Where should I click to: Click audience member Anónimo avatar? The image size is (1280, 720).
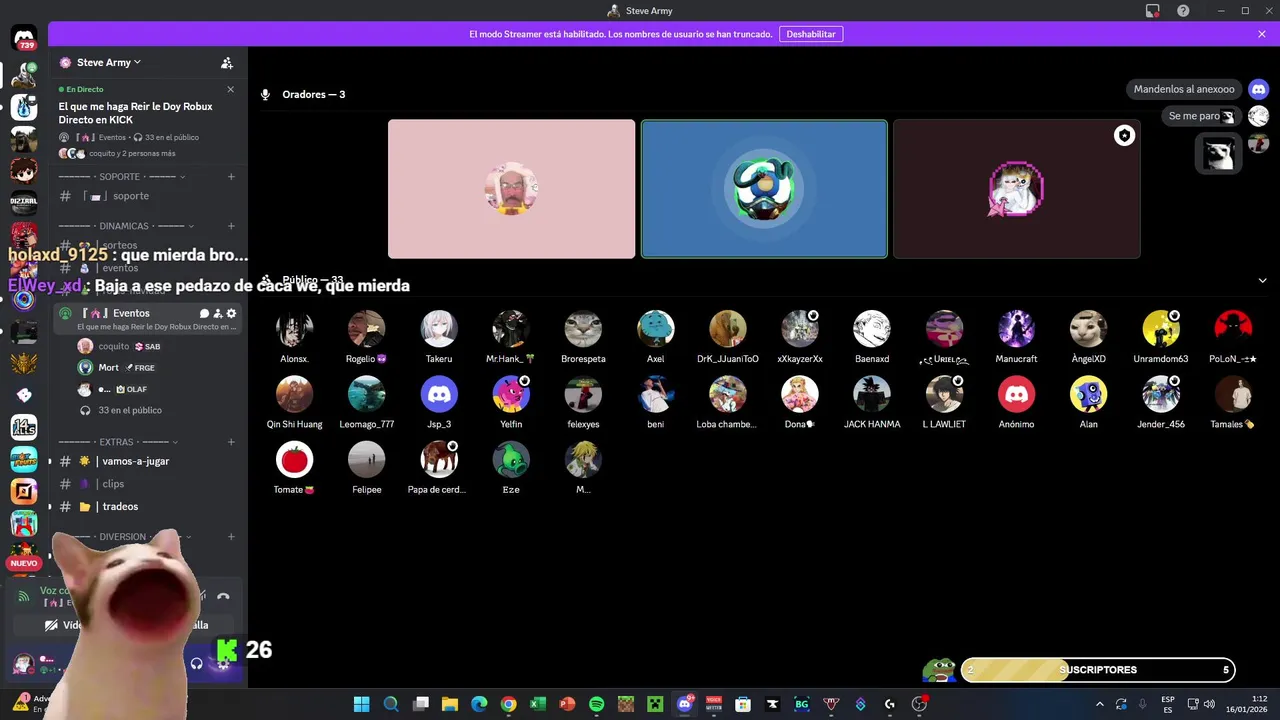pyautogui.click(x=1016, y=395)
